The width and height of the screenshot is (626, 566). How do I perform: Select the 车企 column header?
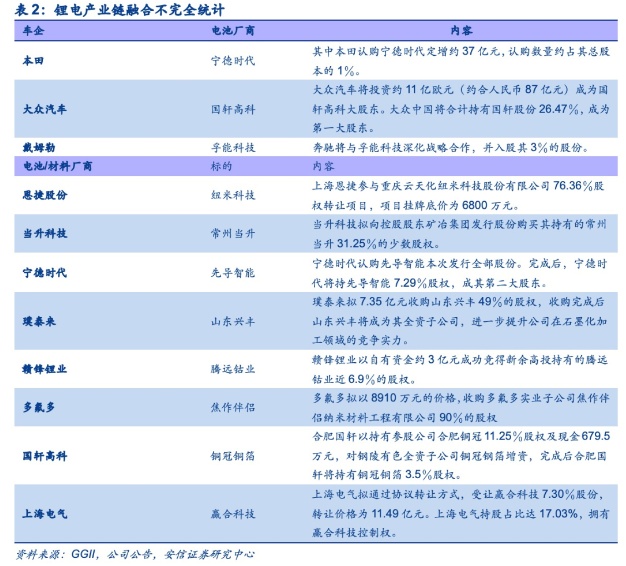pyautogui.click(x=34, y=31)
